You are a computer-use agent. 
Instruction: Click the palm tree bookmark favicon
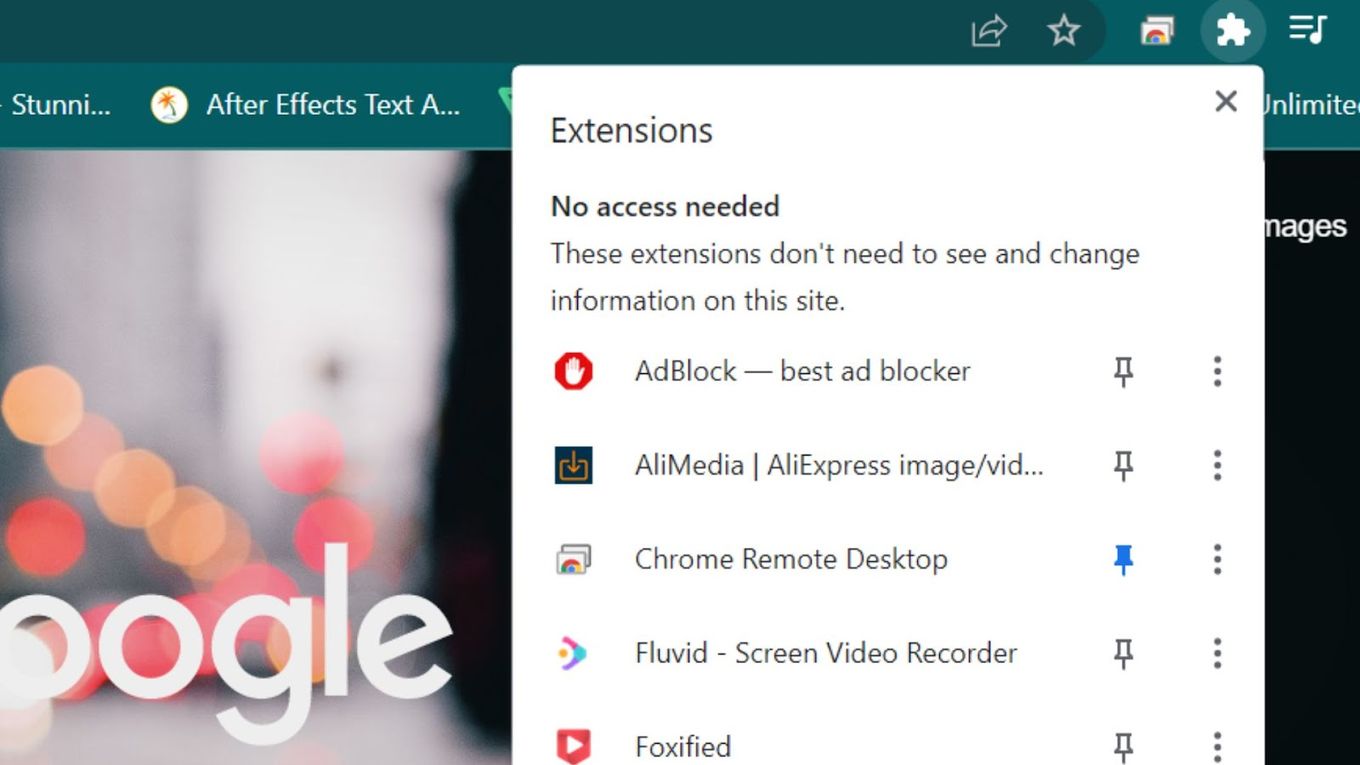pos(169,105)
